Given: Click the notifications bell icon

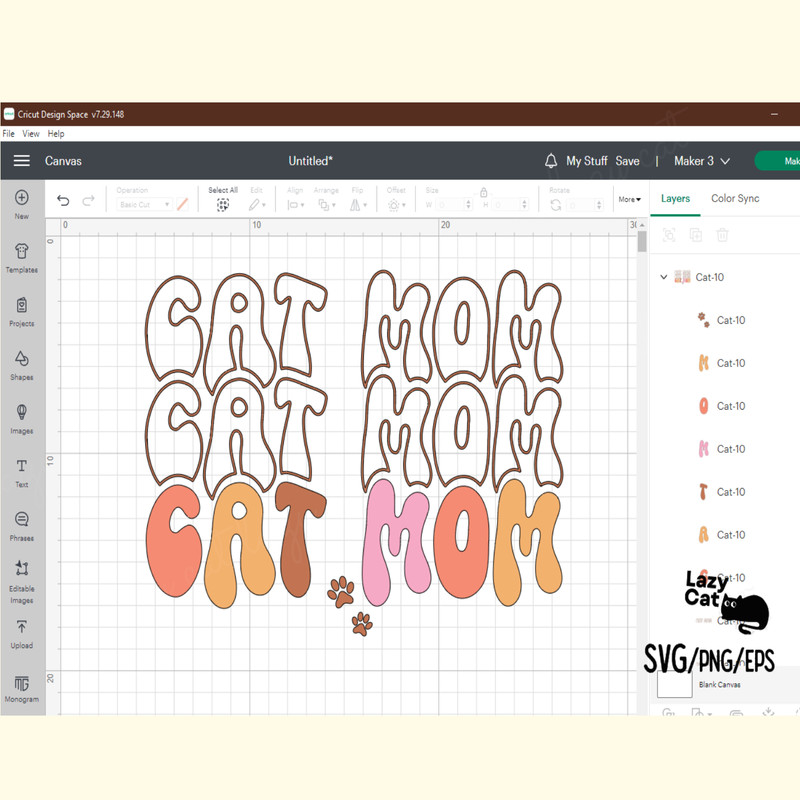Looking at the screenshot, I should 551,161.
